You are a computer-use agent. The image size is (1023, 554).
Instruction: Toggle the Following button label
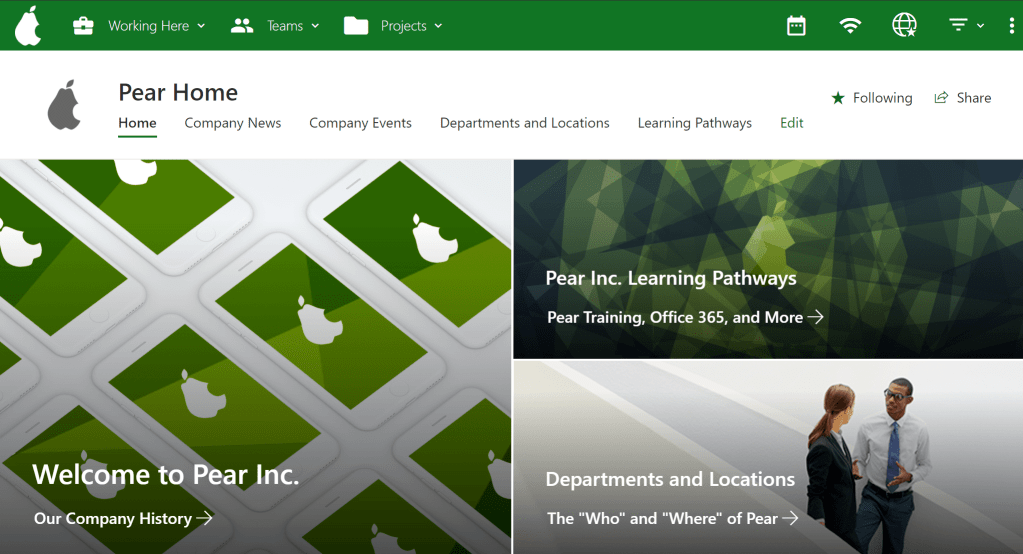[883, 98]
